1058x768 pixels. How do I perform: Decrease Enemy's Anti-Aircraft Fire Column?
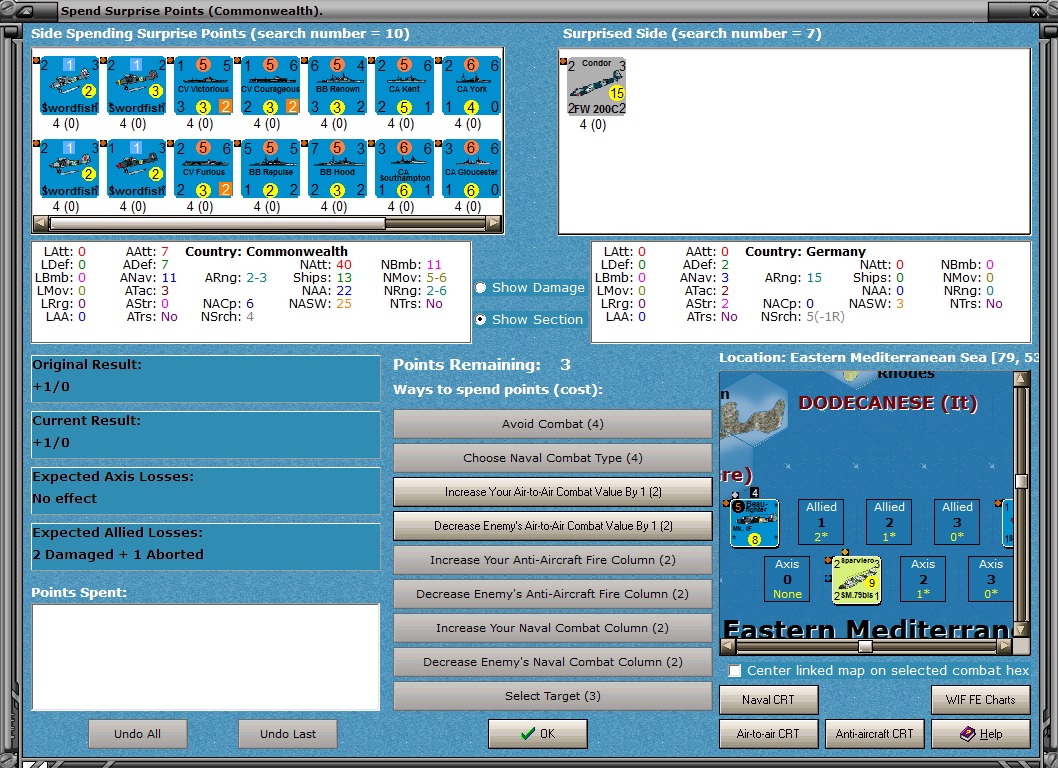coord(553,594)
